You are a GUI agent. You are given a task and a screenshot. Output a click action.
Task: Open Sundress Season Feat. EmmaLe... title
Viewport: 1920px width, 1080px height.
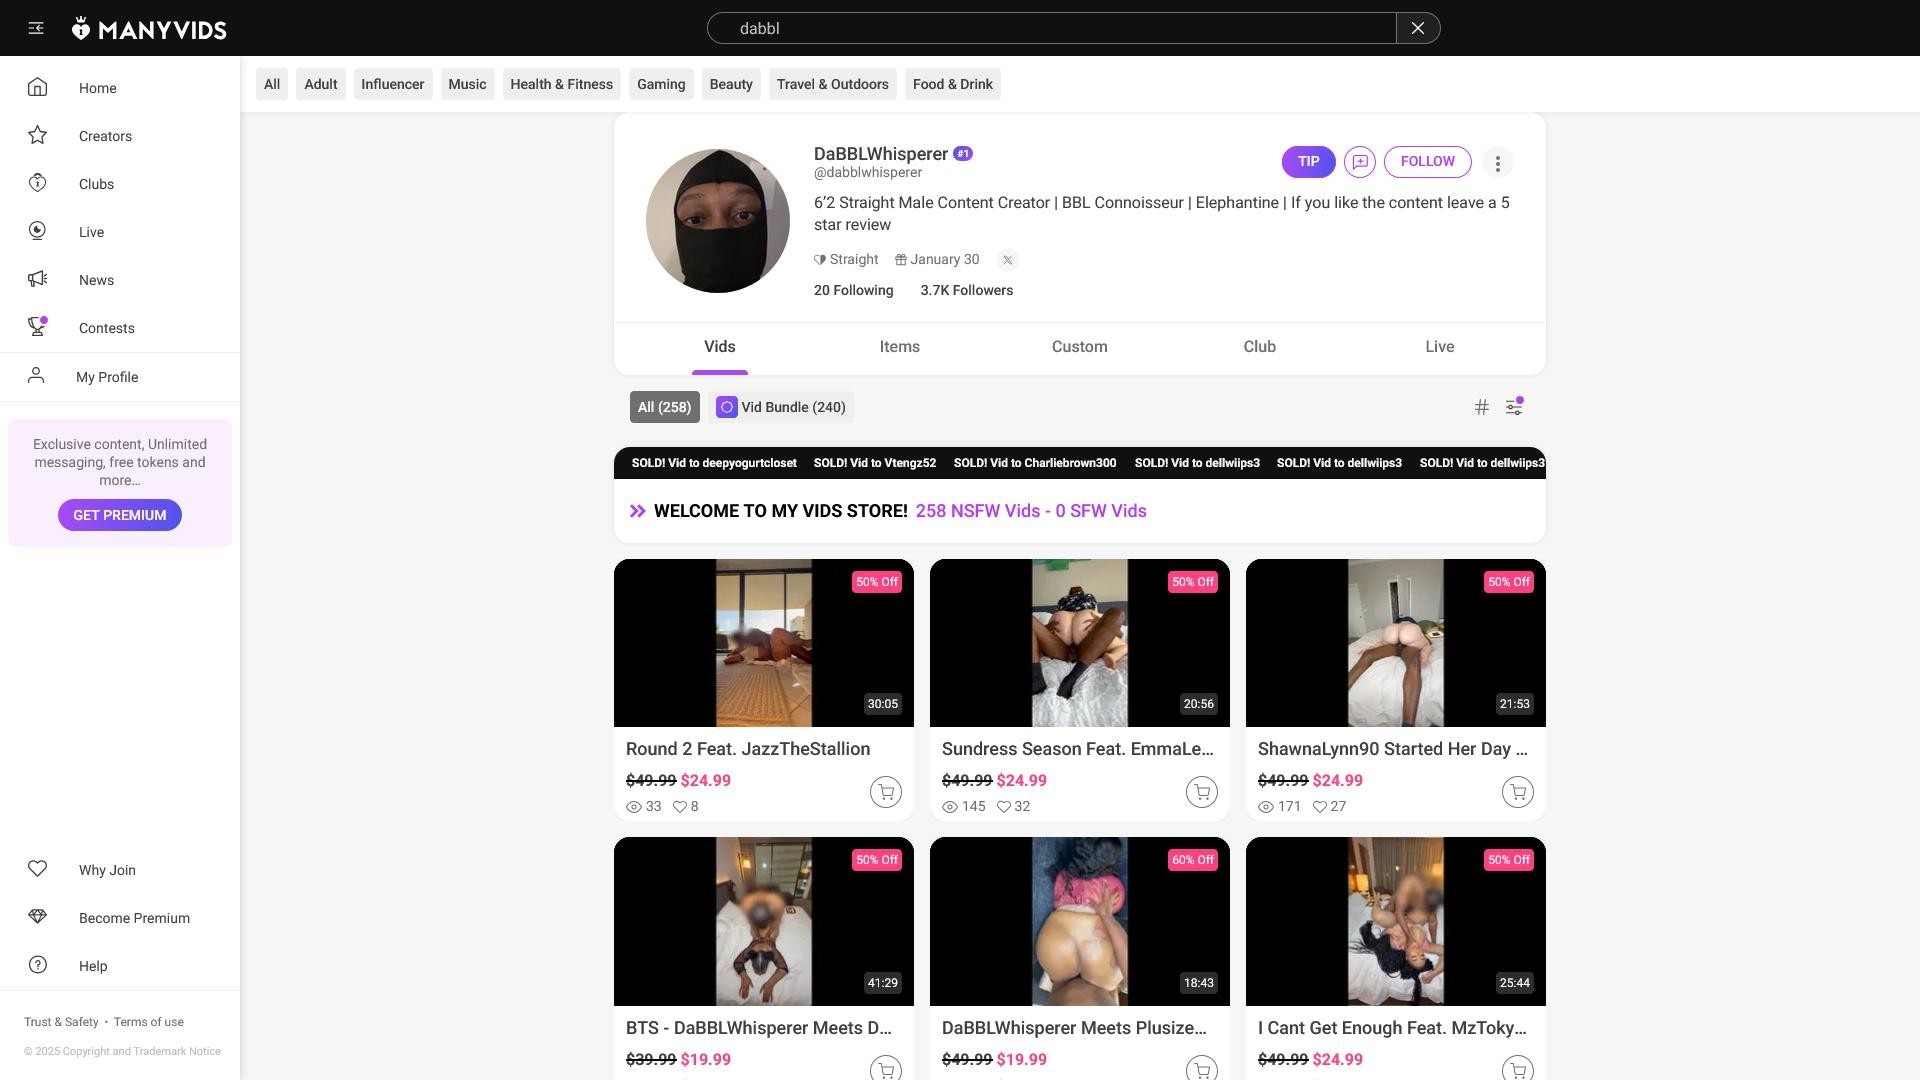(1078, 749)
